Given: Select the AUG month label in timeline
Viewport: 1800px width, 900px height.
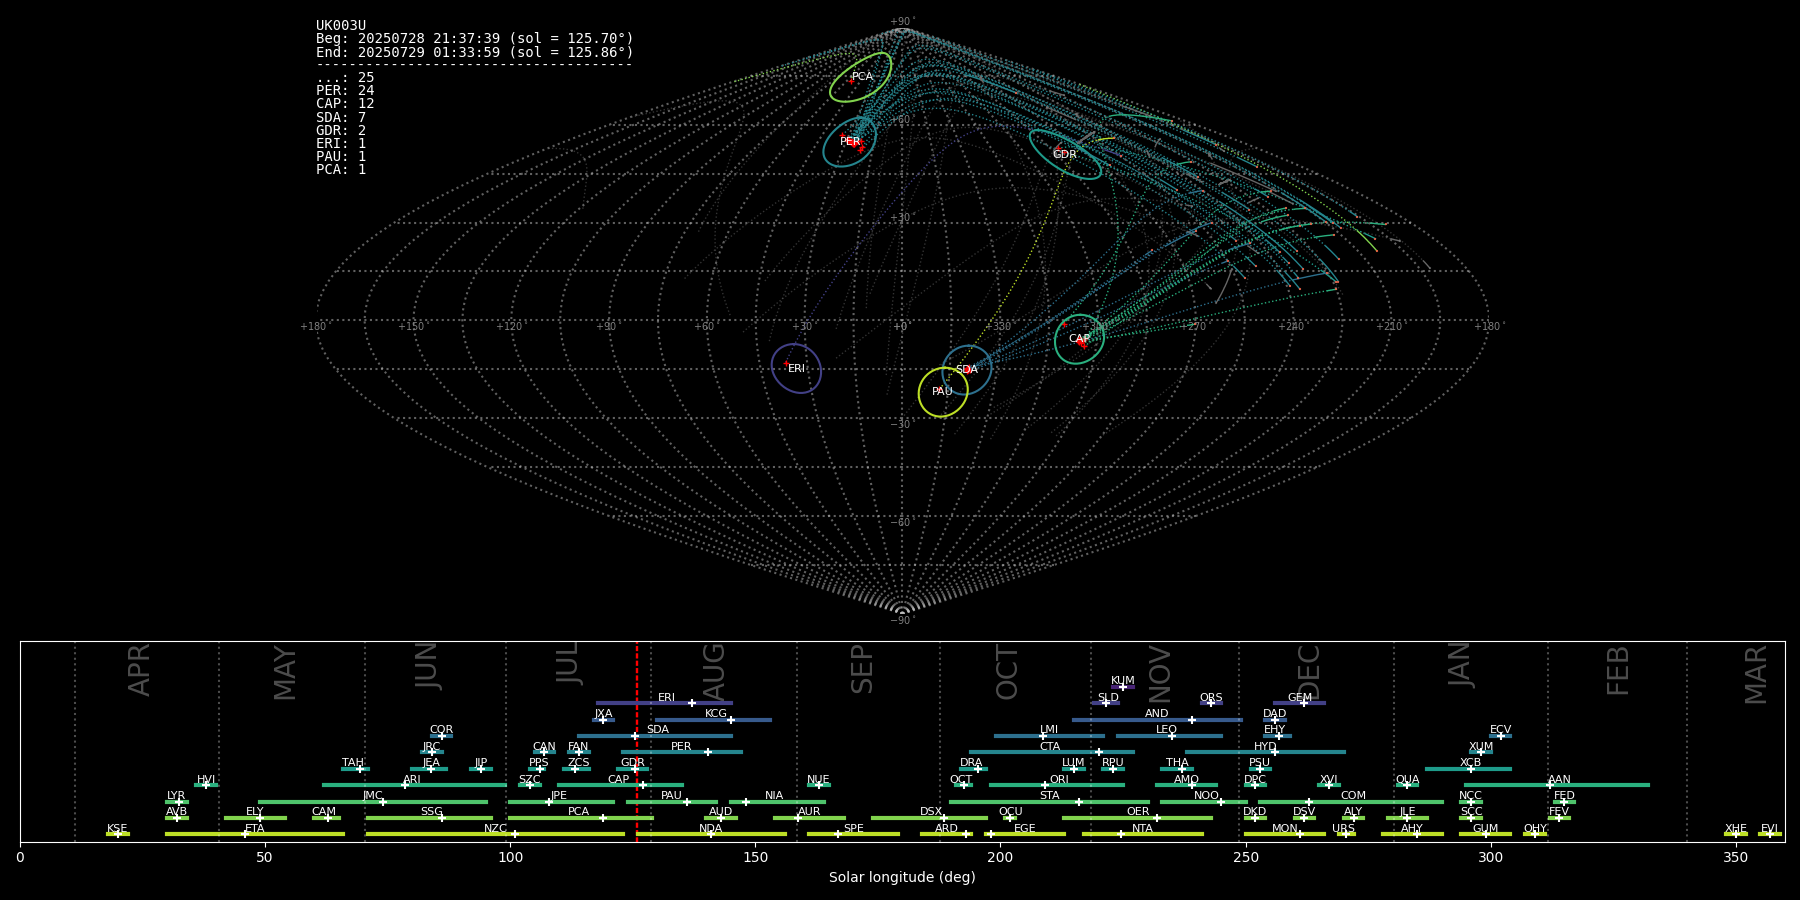Looking at the screenshot, I should coord(714,671).
